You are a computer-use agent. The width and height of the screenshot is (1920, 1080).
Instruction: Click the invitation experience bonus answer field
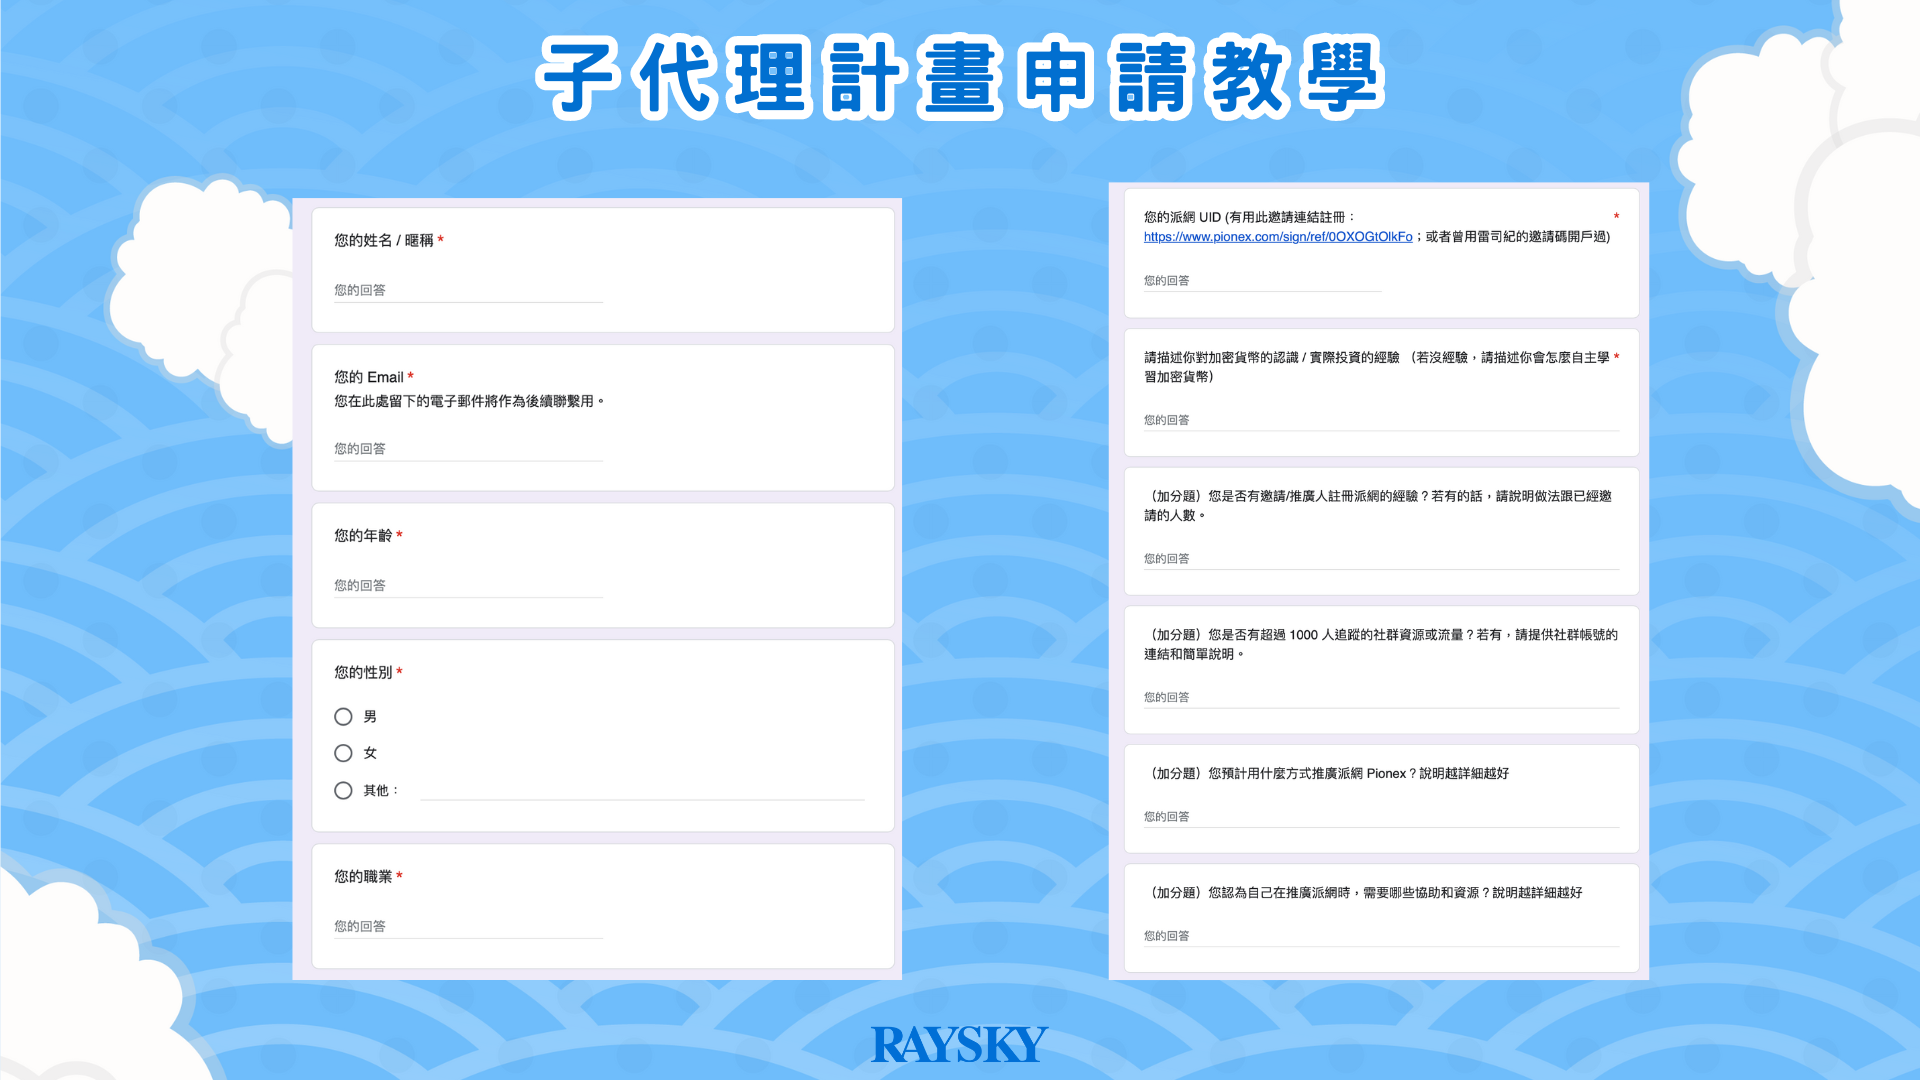click(x=1381, y=560)
